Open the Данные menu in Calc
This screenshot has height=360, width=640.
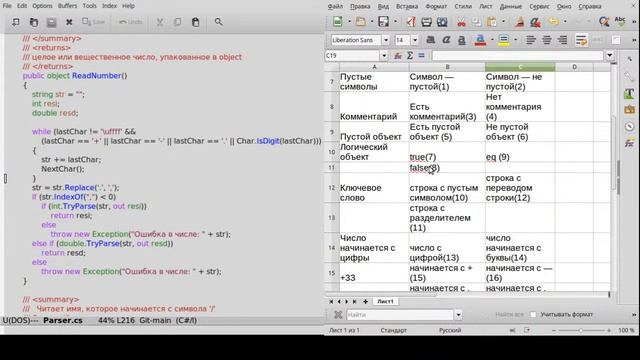tap(511, 6)
